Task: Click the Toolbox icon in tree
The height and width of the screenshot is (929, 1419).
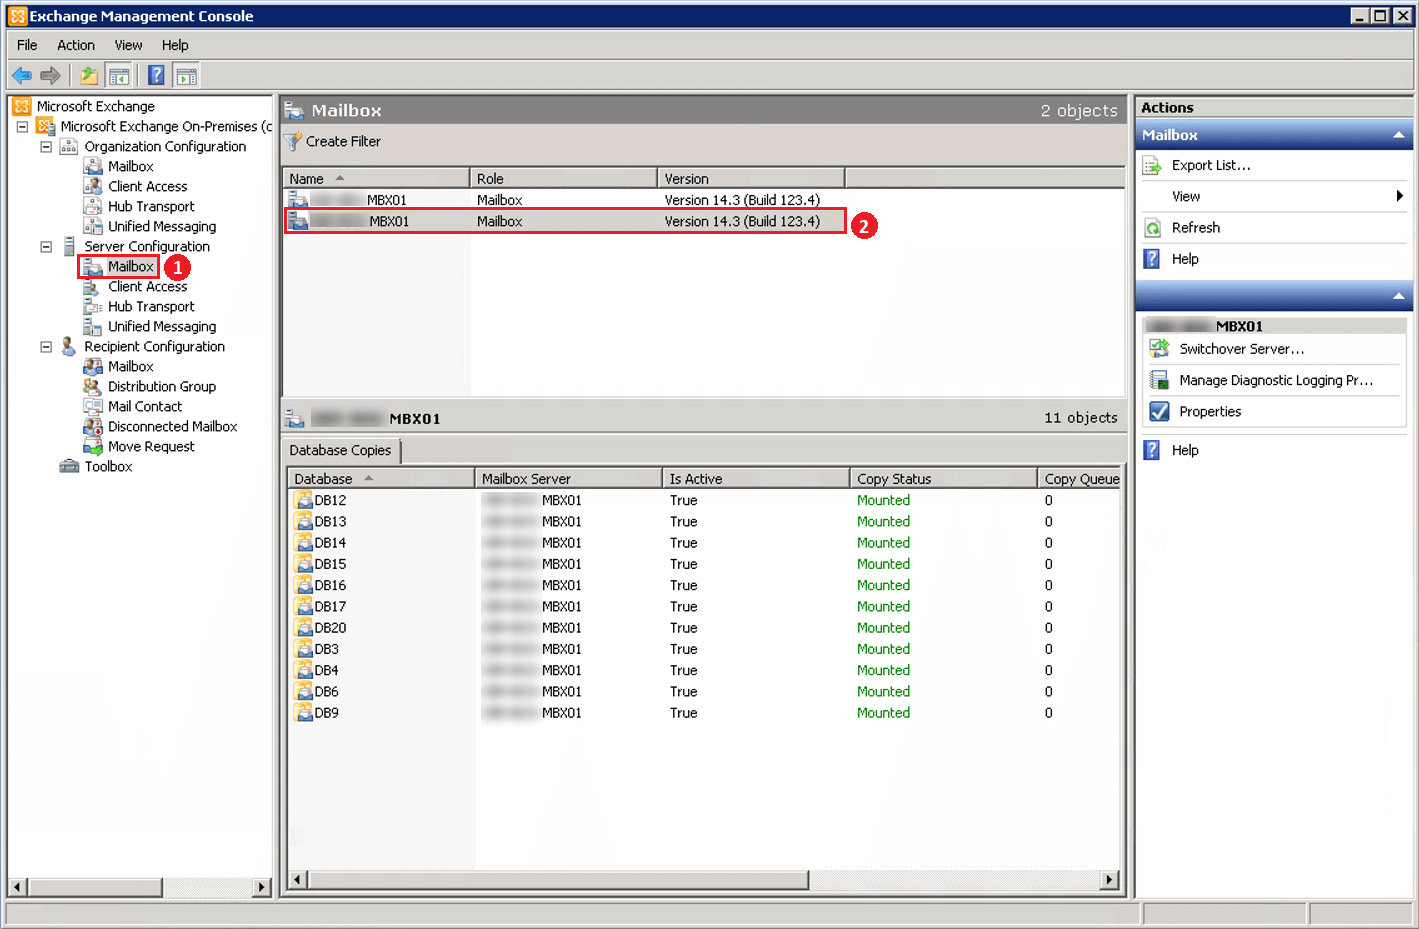Action: pyautogui.click(x=69, y=466)
